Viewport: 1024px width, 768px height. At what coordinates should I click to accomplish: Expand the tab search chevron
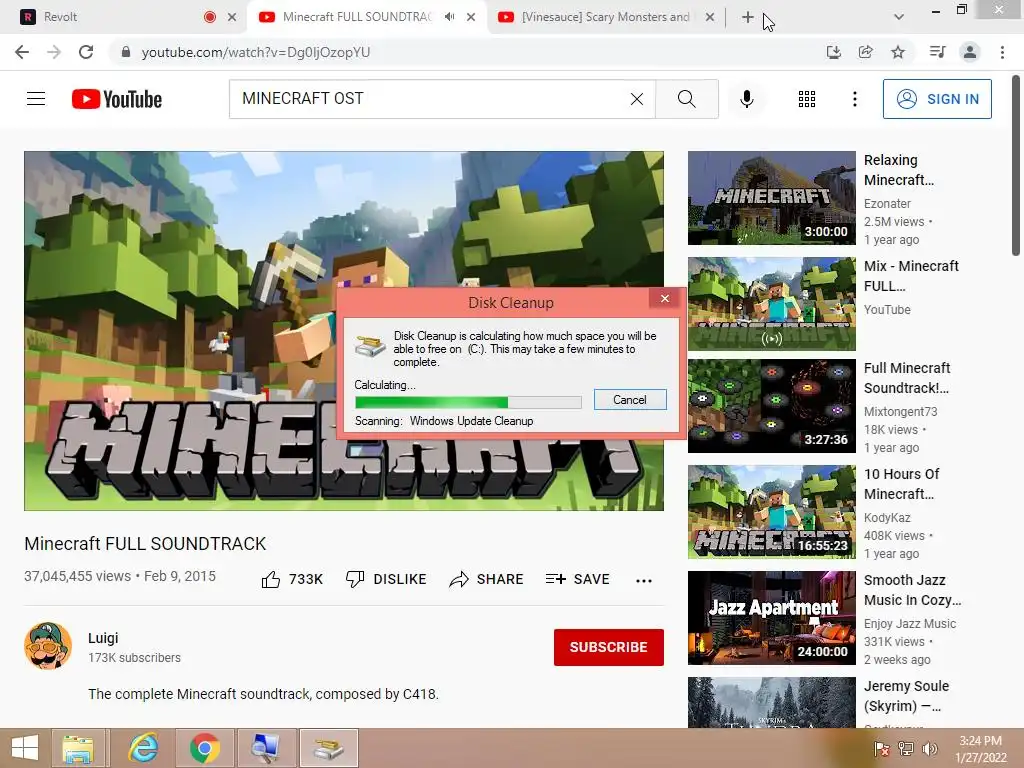pyautogui.click(x=899, y=17)
